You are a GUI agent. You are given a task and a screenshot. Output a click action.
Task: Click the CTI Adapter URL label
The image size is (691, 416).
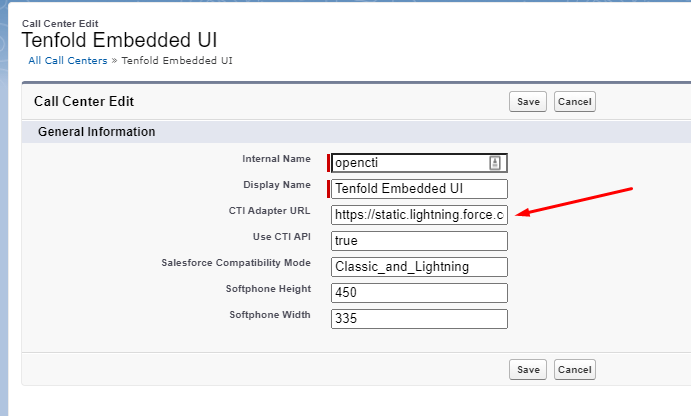(269, 211)
